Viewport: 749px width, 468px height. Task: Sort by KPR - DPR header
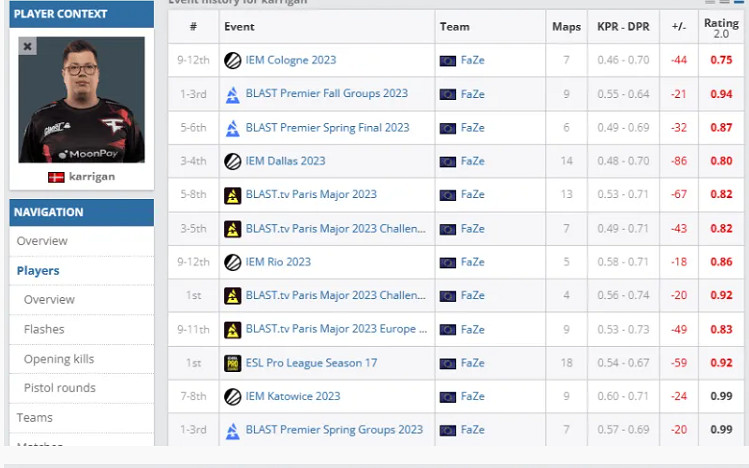click(x=623, y=27)
